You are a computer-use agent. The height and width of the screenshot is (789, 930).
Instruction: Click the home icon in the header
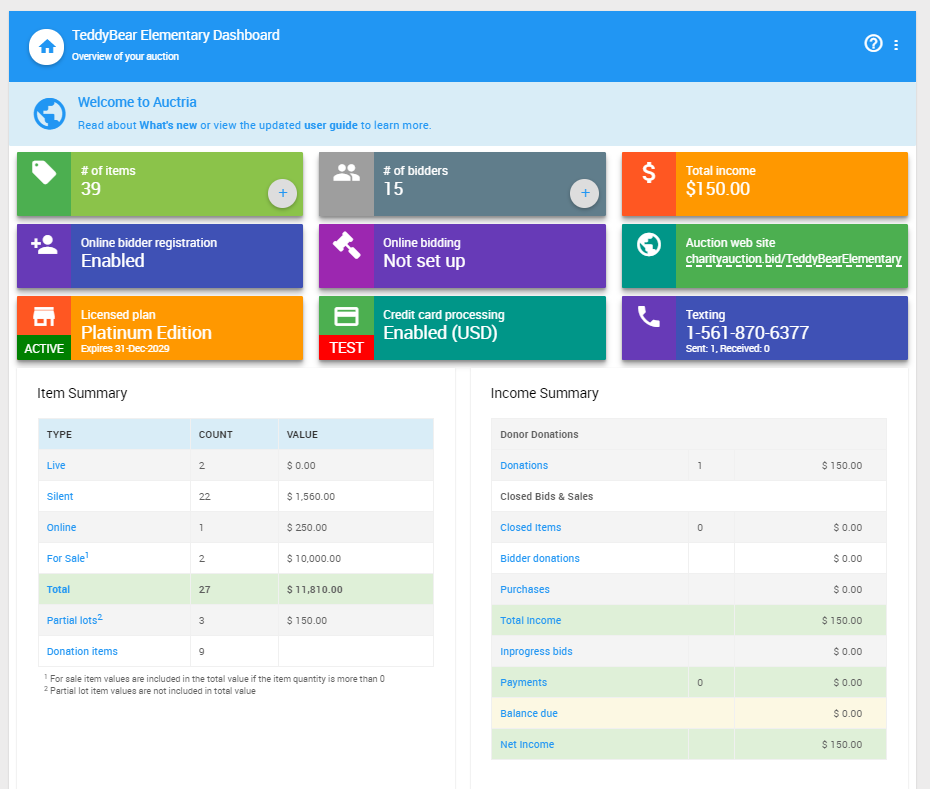coord(46,46)
